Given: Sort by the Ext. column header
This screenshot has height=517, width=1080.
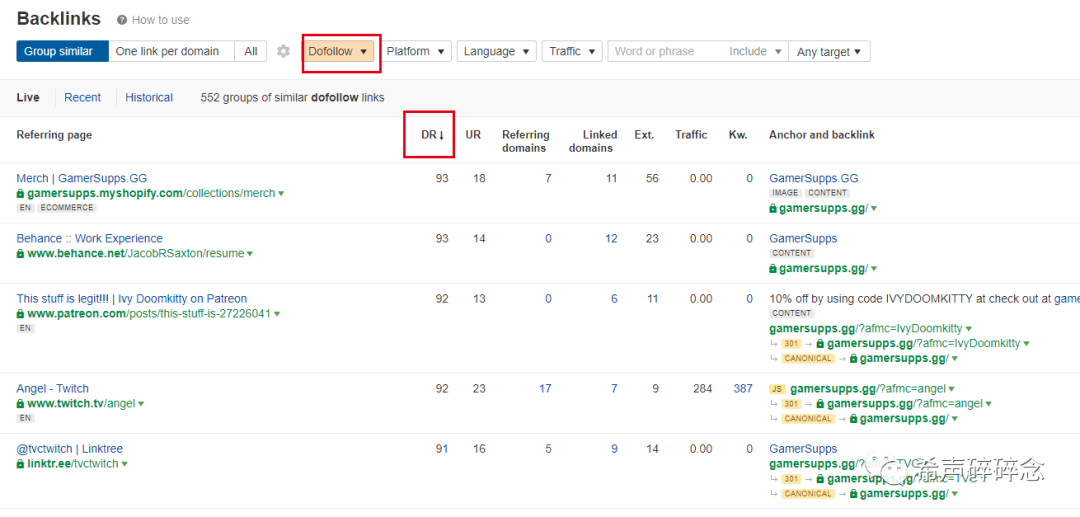Looking at the screenshot, I should point(644,135).
